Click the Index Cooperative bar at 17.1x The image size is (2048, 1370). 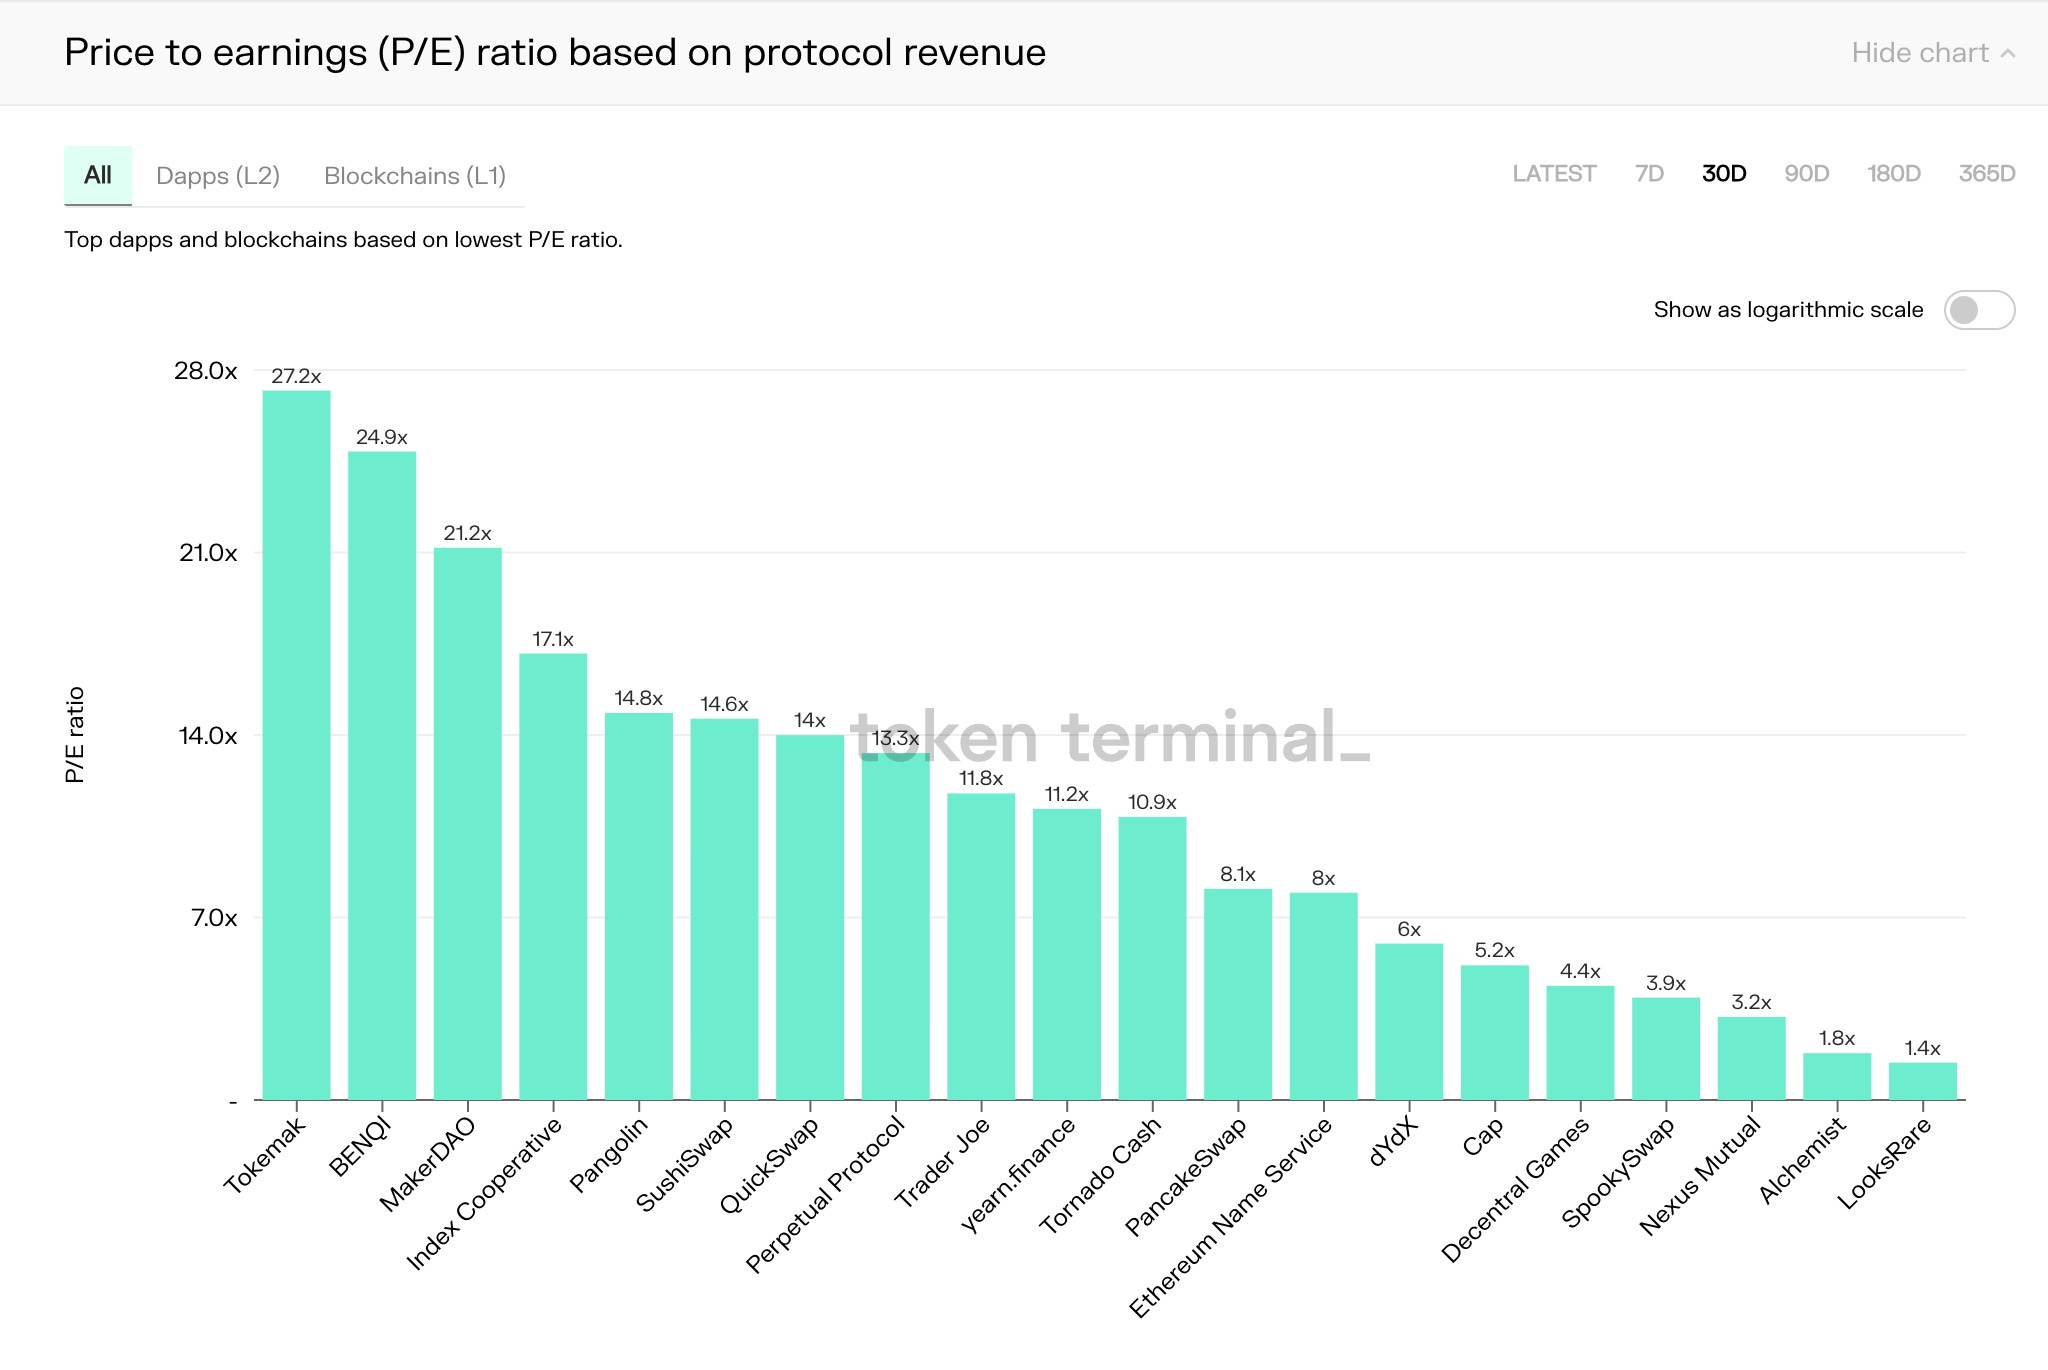553,876
